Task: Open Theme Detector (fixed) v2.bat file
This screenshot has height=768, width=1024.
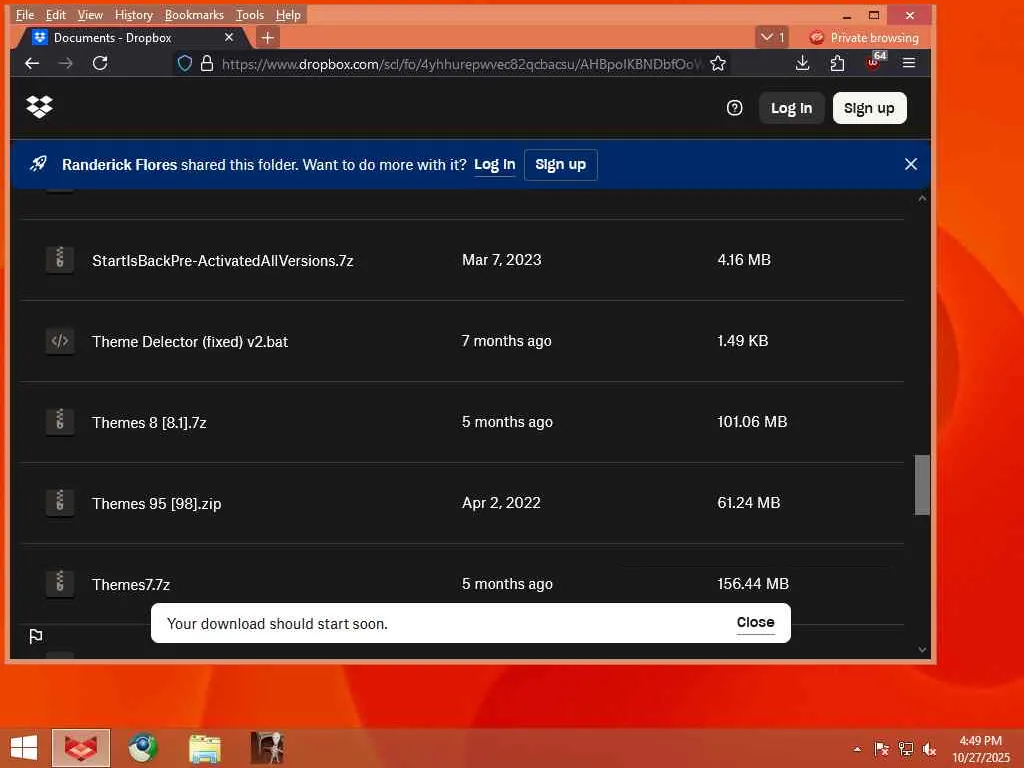Action: (190, 342)
